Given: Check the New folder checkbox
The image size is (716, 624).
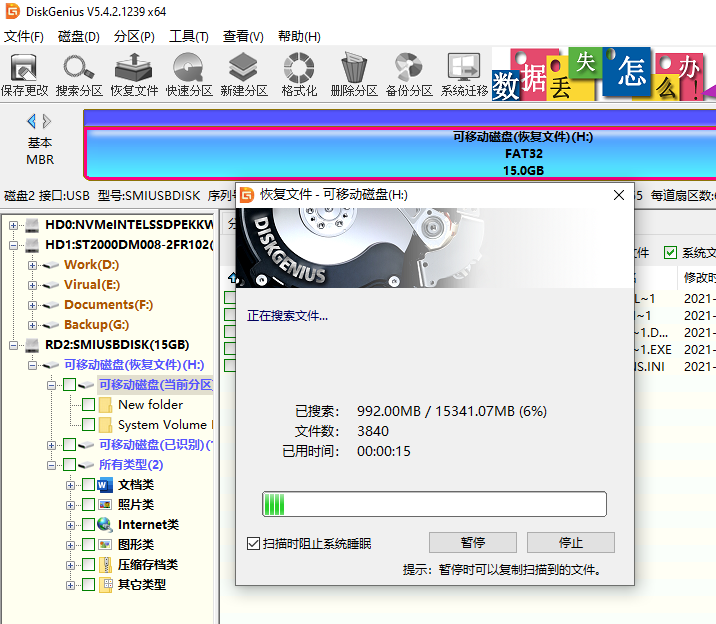Looking at the screenshot, I should click(89, 405).
